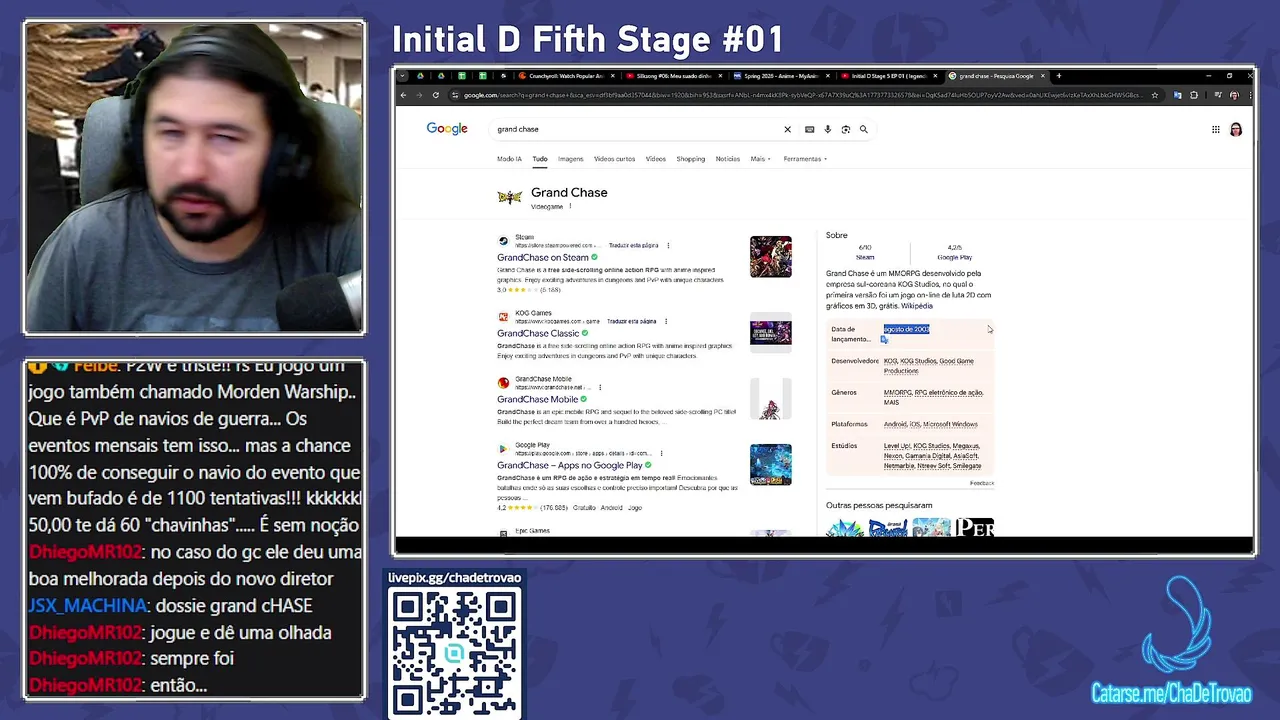Click Traduzir esta página for KOG Games
Screen dimensions: 1280x720
[x=631, y=321]
